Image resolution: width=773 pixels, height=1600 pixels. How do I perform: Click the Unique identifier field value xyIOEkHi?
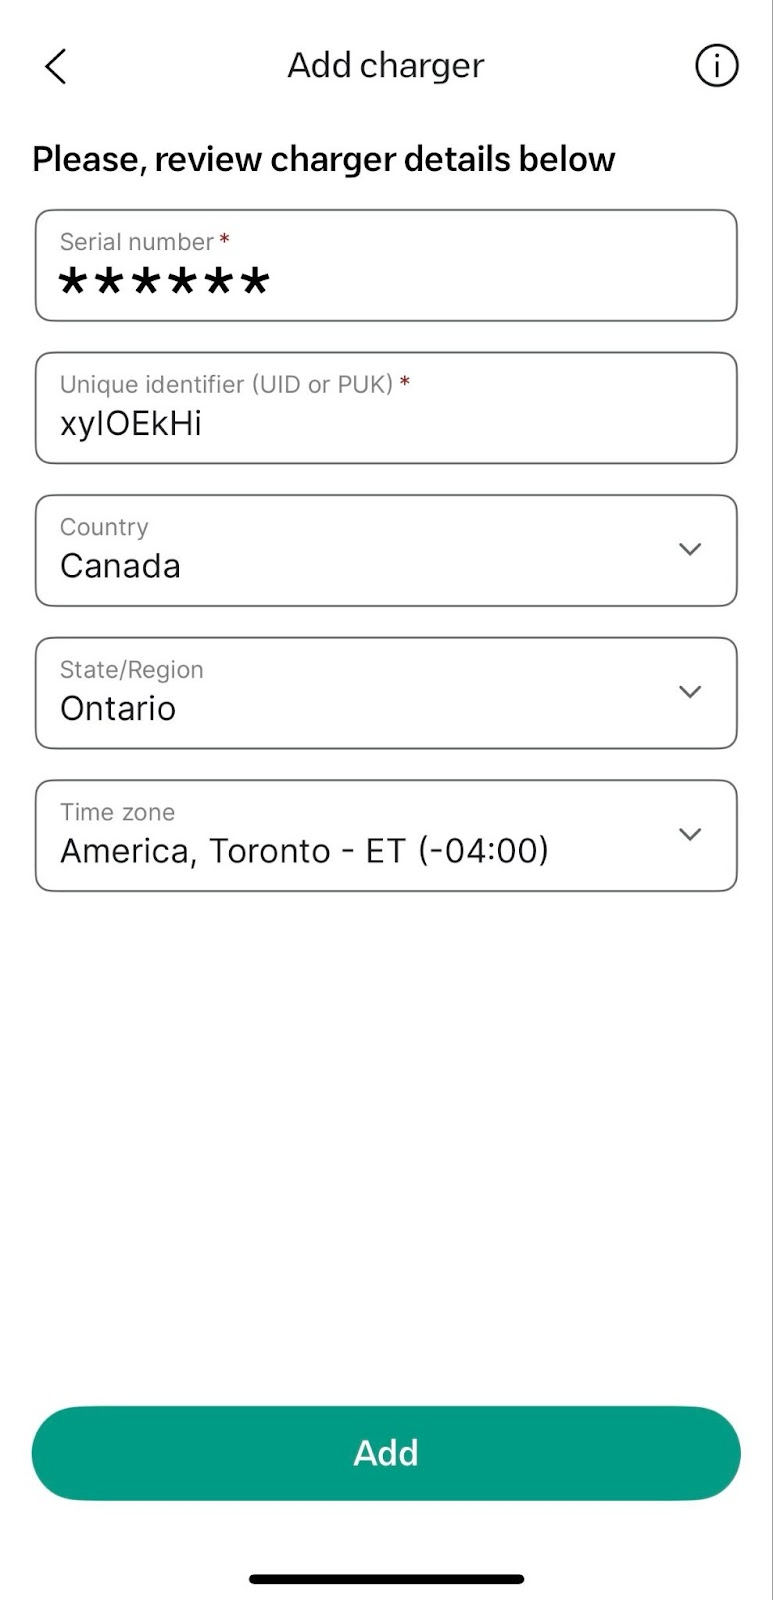pos(131,424)
